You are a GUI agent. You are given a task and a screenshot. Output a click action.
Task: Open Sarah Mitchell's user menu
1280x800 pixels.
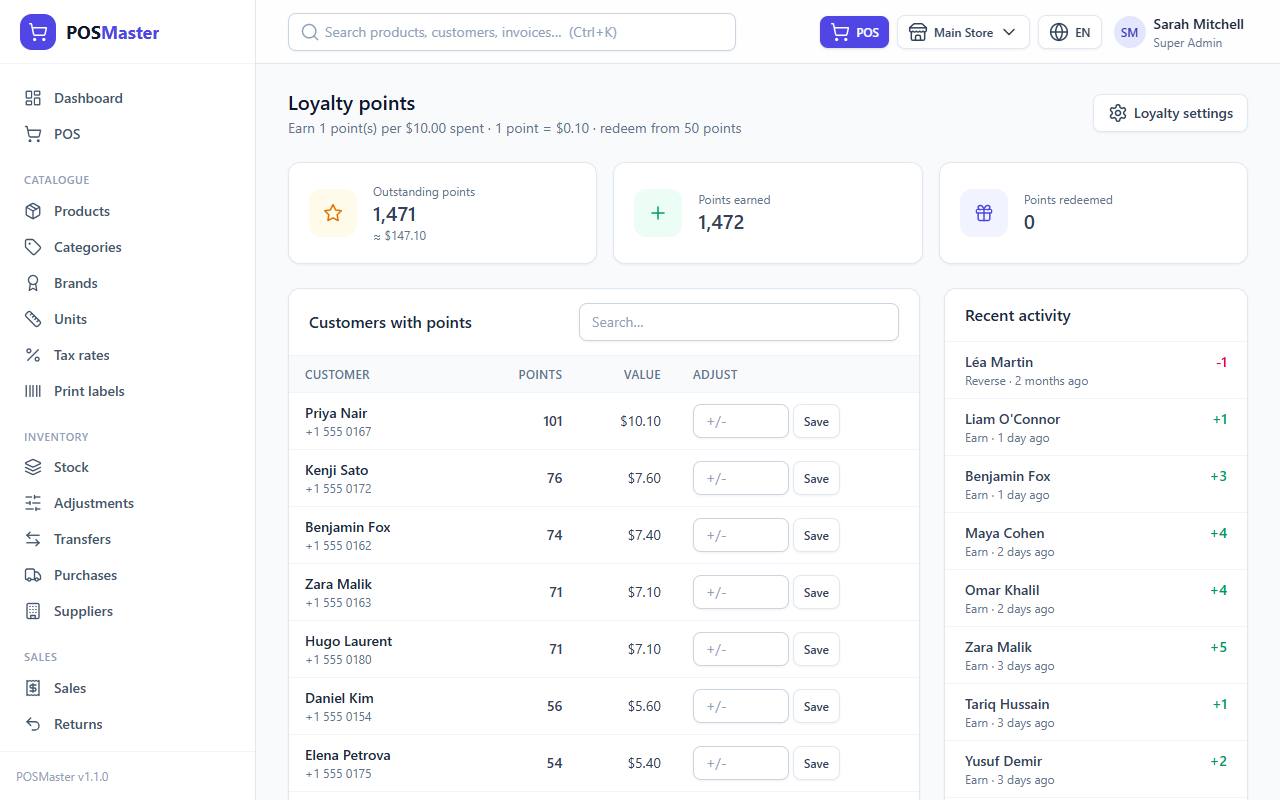tap(1179, 32)
